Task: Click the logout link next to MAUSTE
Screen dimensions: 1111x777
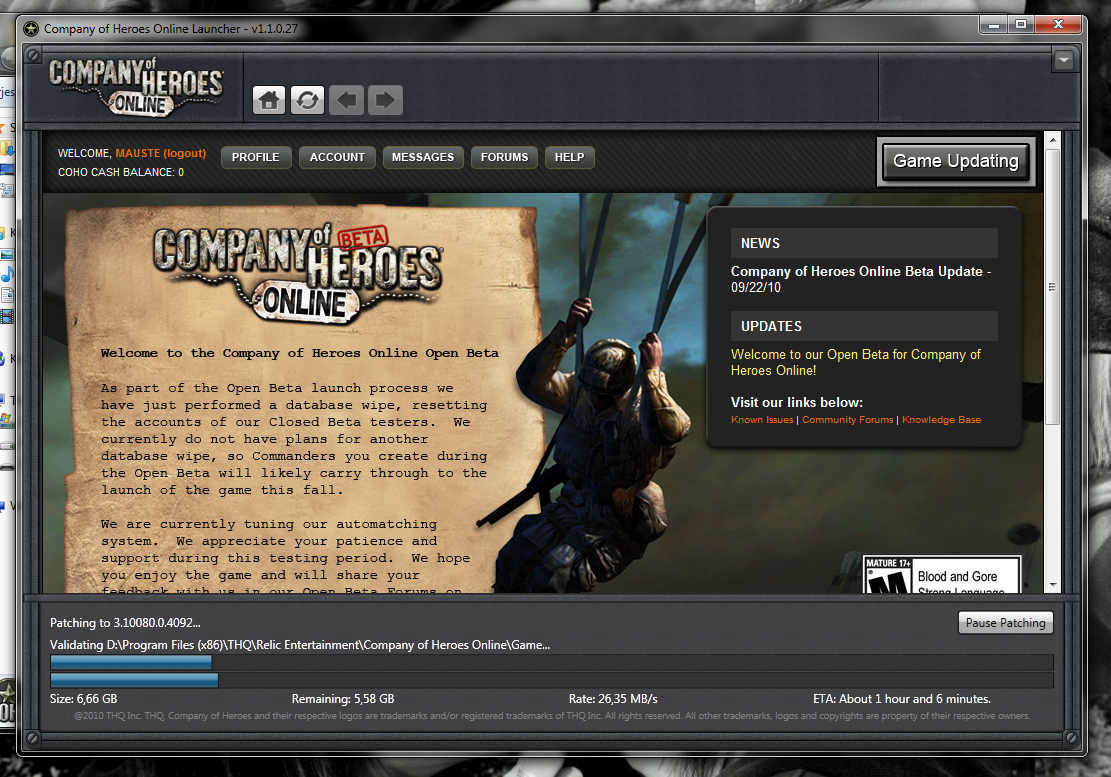Action: coord(184,153)
